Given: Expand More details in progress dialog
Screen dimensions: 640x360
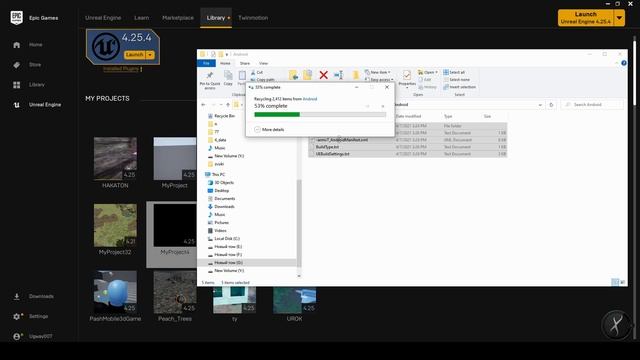Looking at the screenshot, I should [269, 129].
